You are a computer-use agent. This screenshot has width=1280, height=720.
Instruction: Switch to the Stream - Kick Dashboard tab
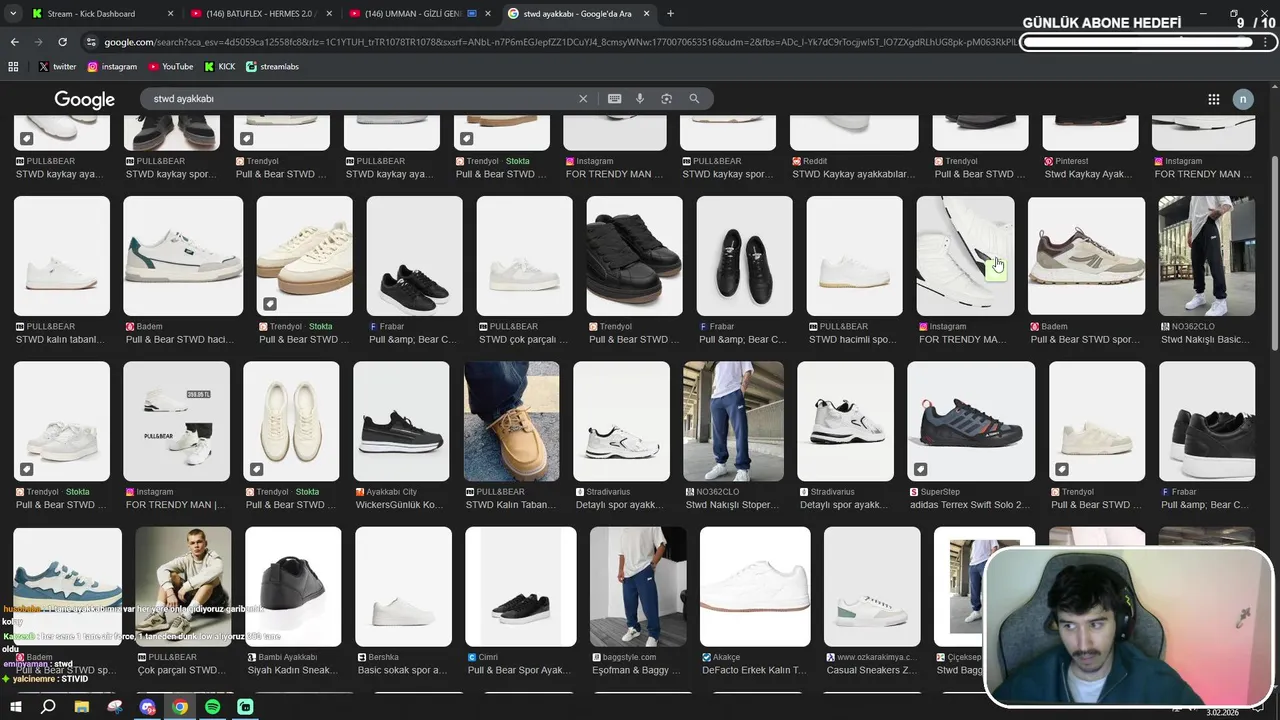pos(100,14)
